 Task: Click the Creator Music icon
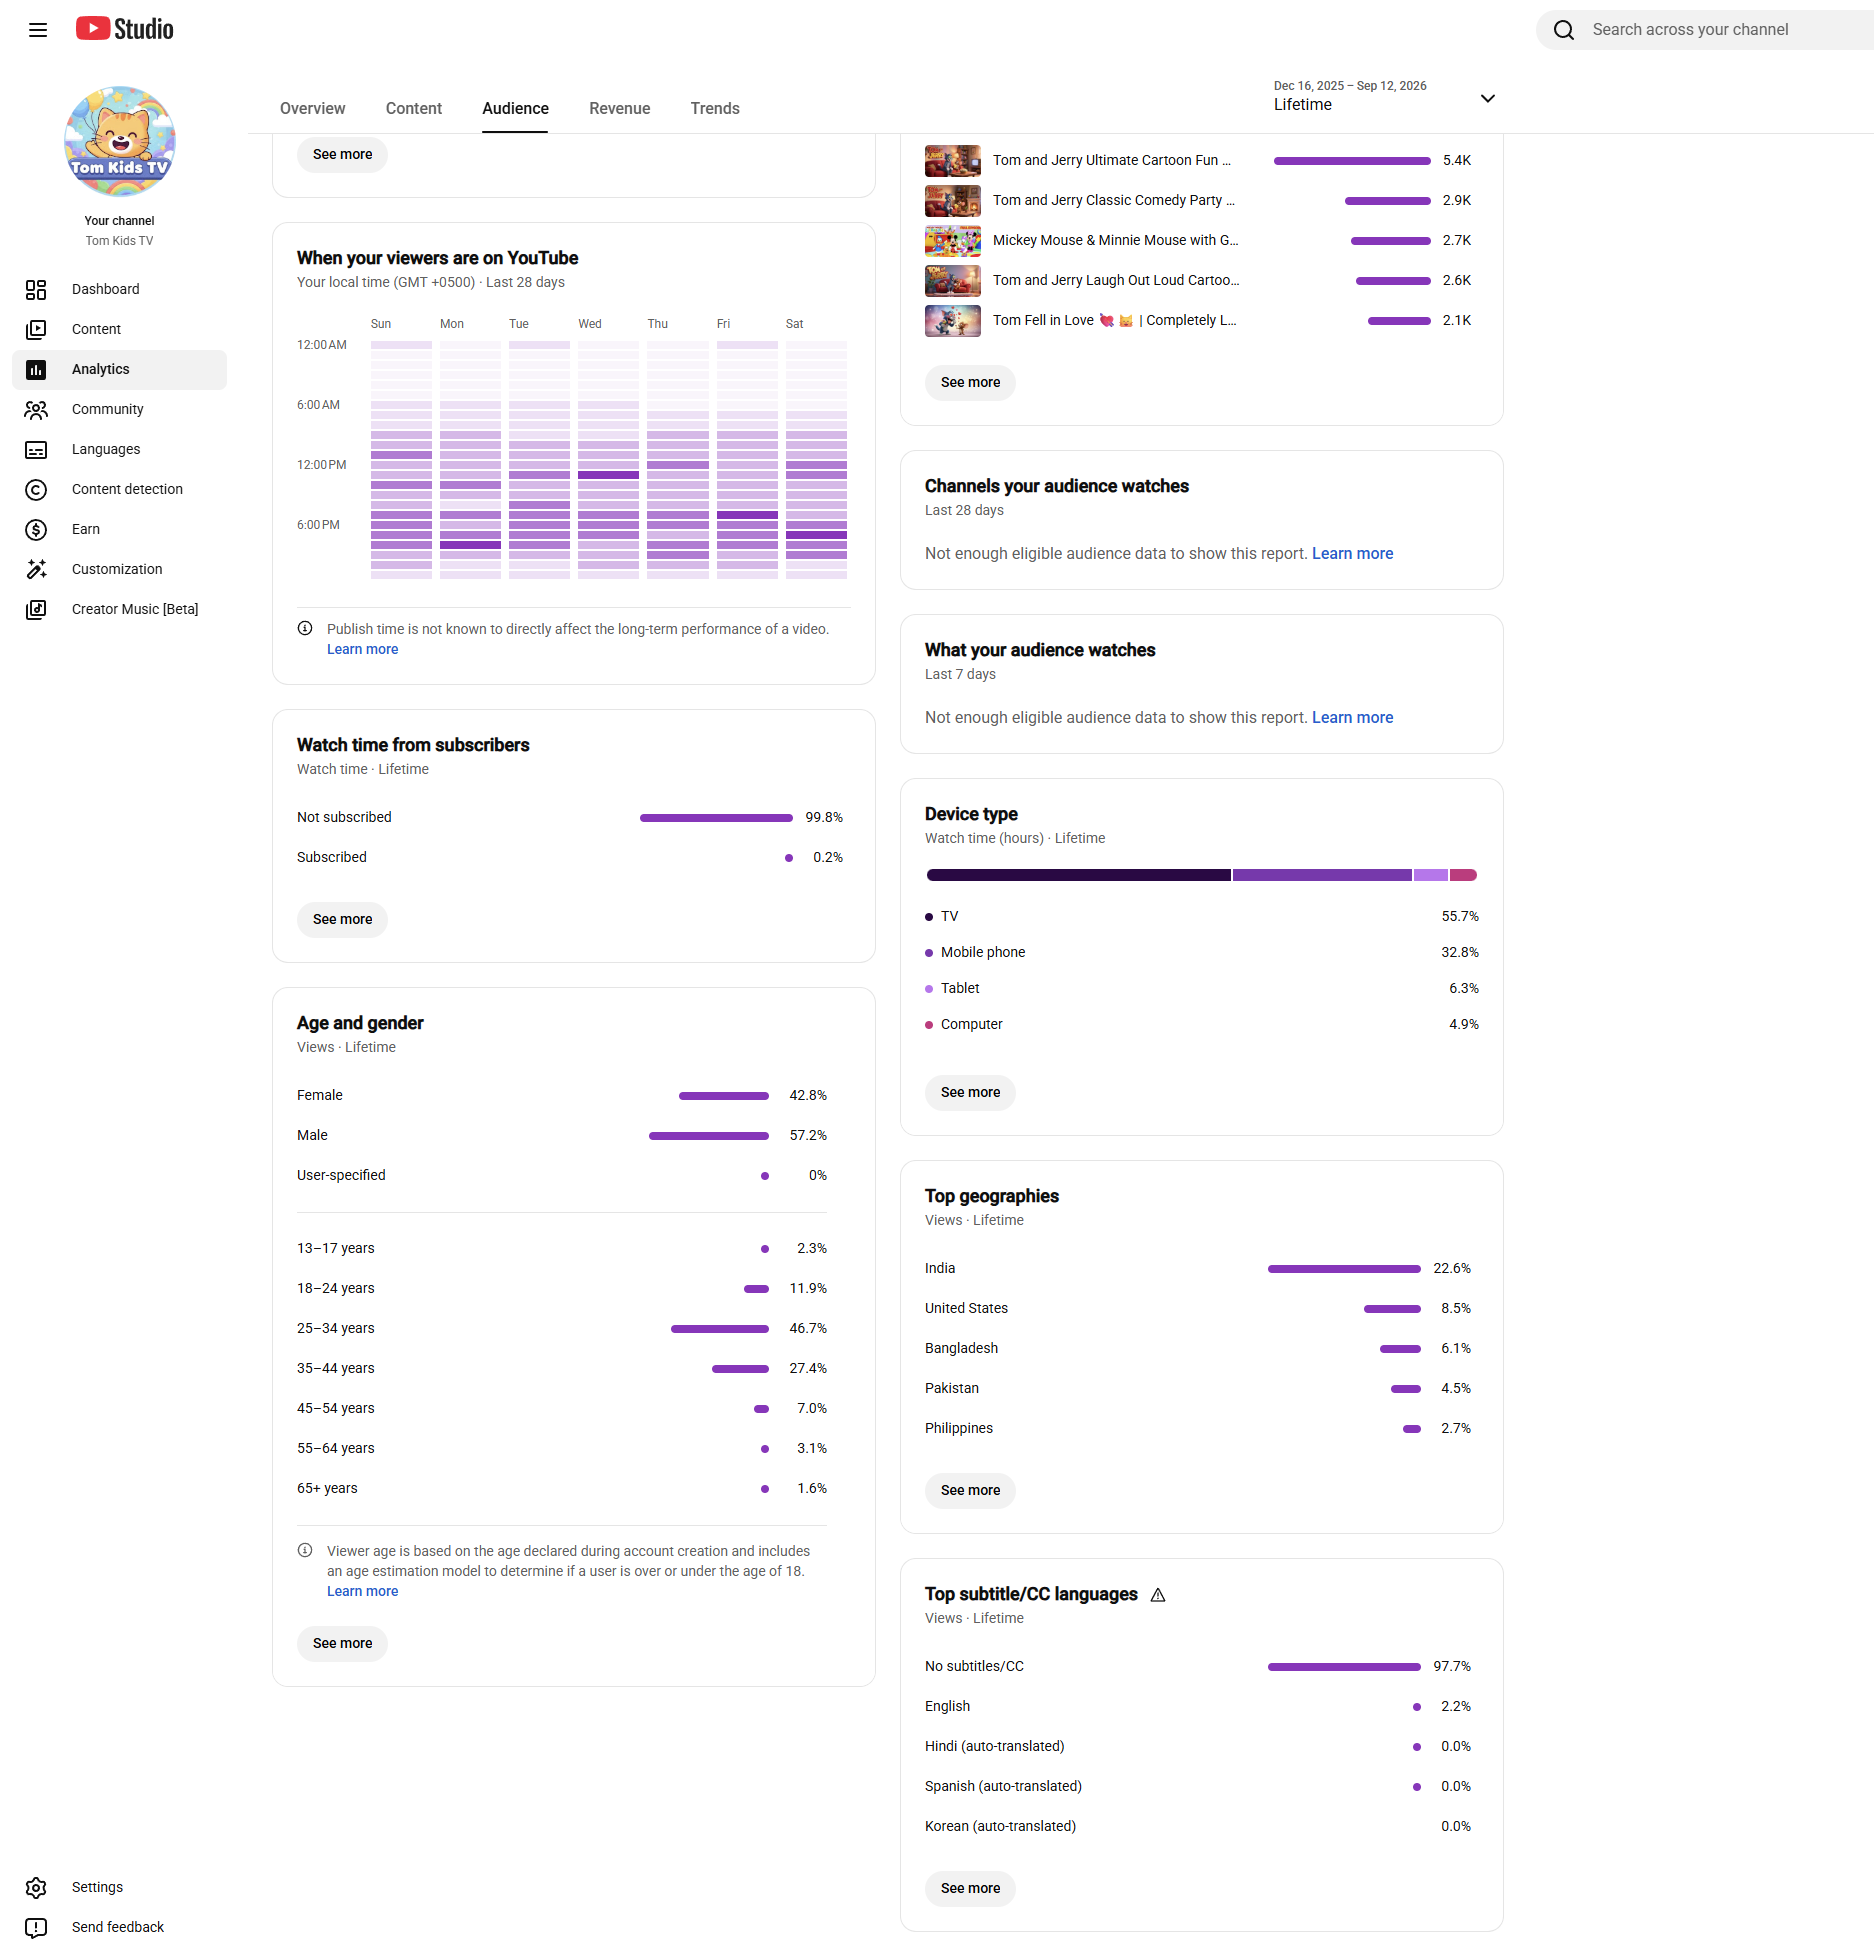pos(36,609)
